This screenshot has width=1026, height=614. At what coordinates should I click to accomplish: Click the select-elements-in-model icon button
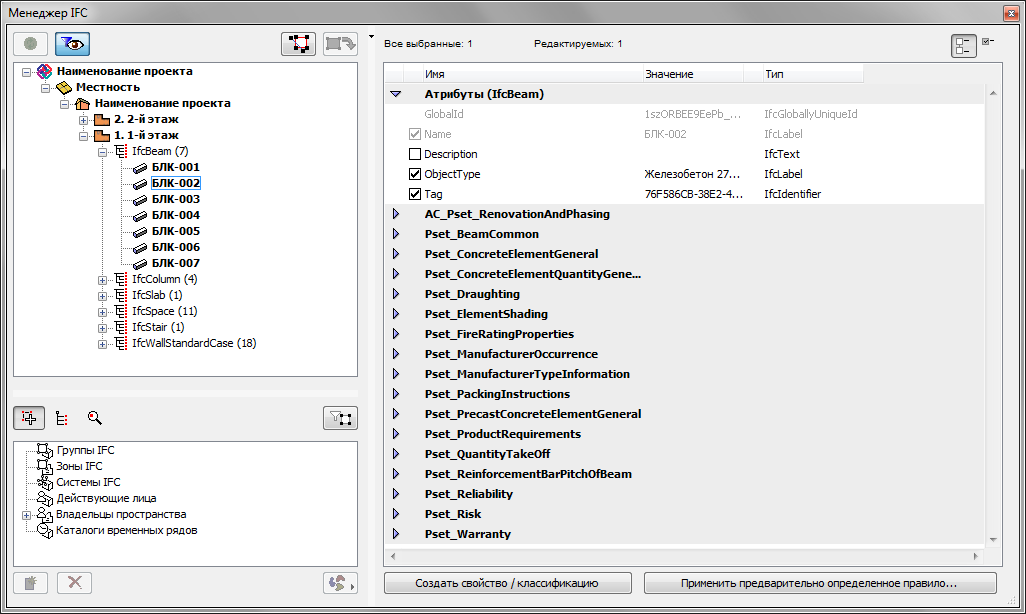click(x=298, y=44)
